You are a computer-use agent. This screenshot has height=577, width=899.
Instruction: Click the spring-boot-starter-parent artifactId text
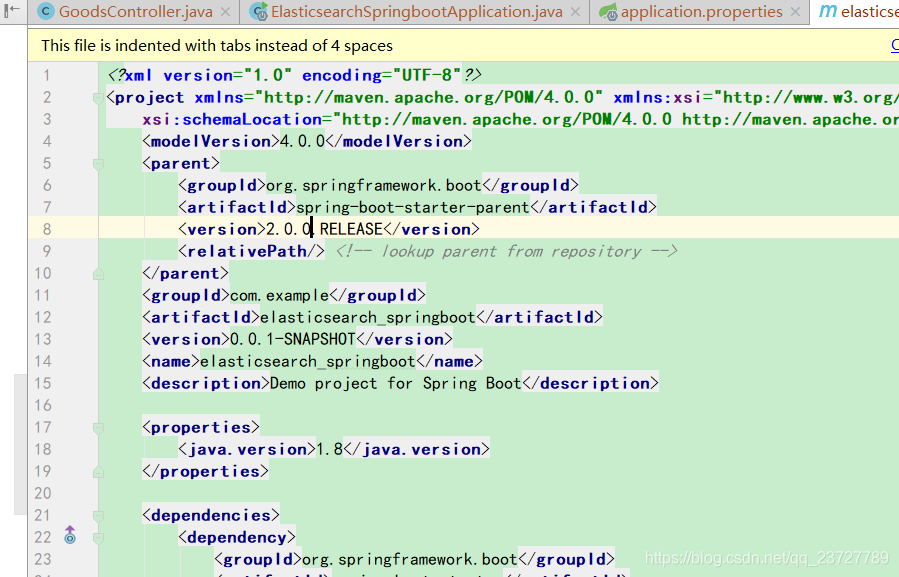(413, 207)
